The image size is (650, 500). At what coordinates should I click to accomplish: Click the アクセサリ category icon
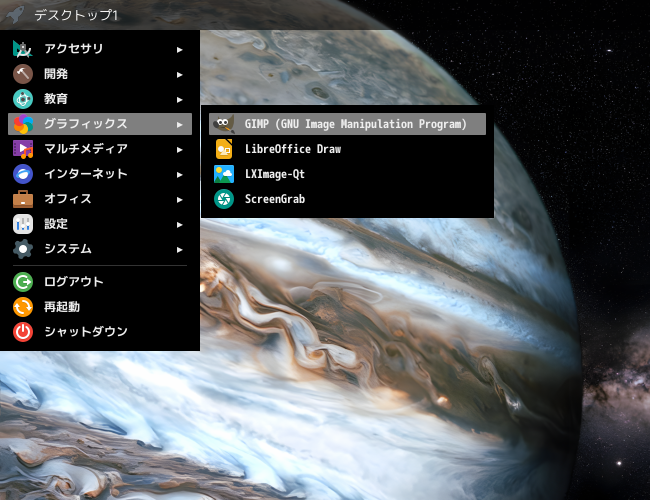coord(23,49)
